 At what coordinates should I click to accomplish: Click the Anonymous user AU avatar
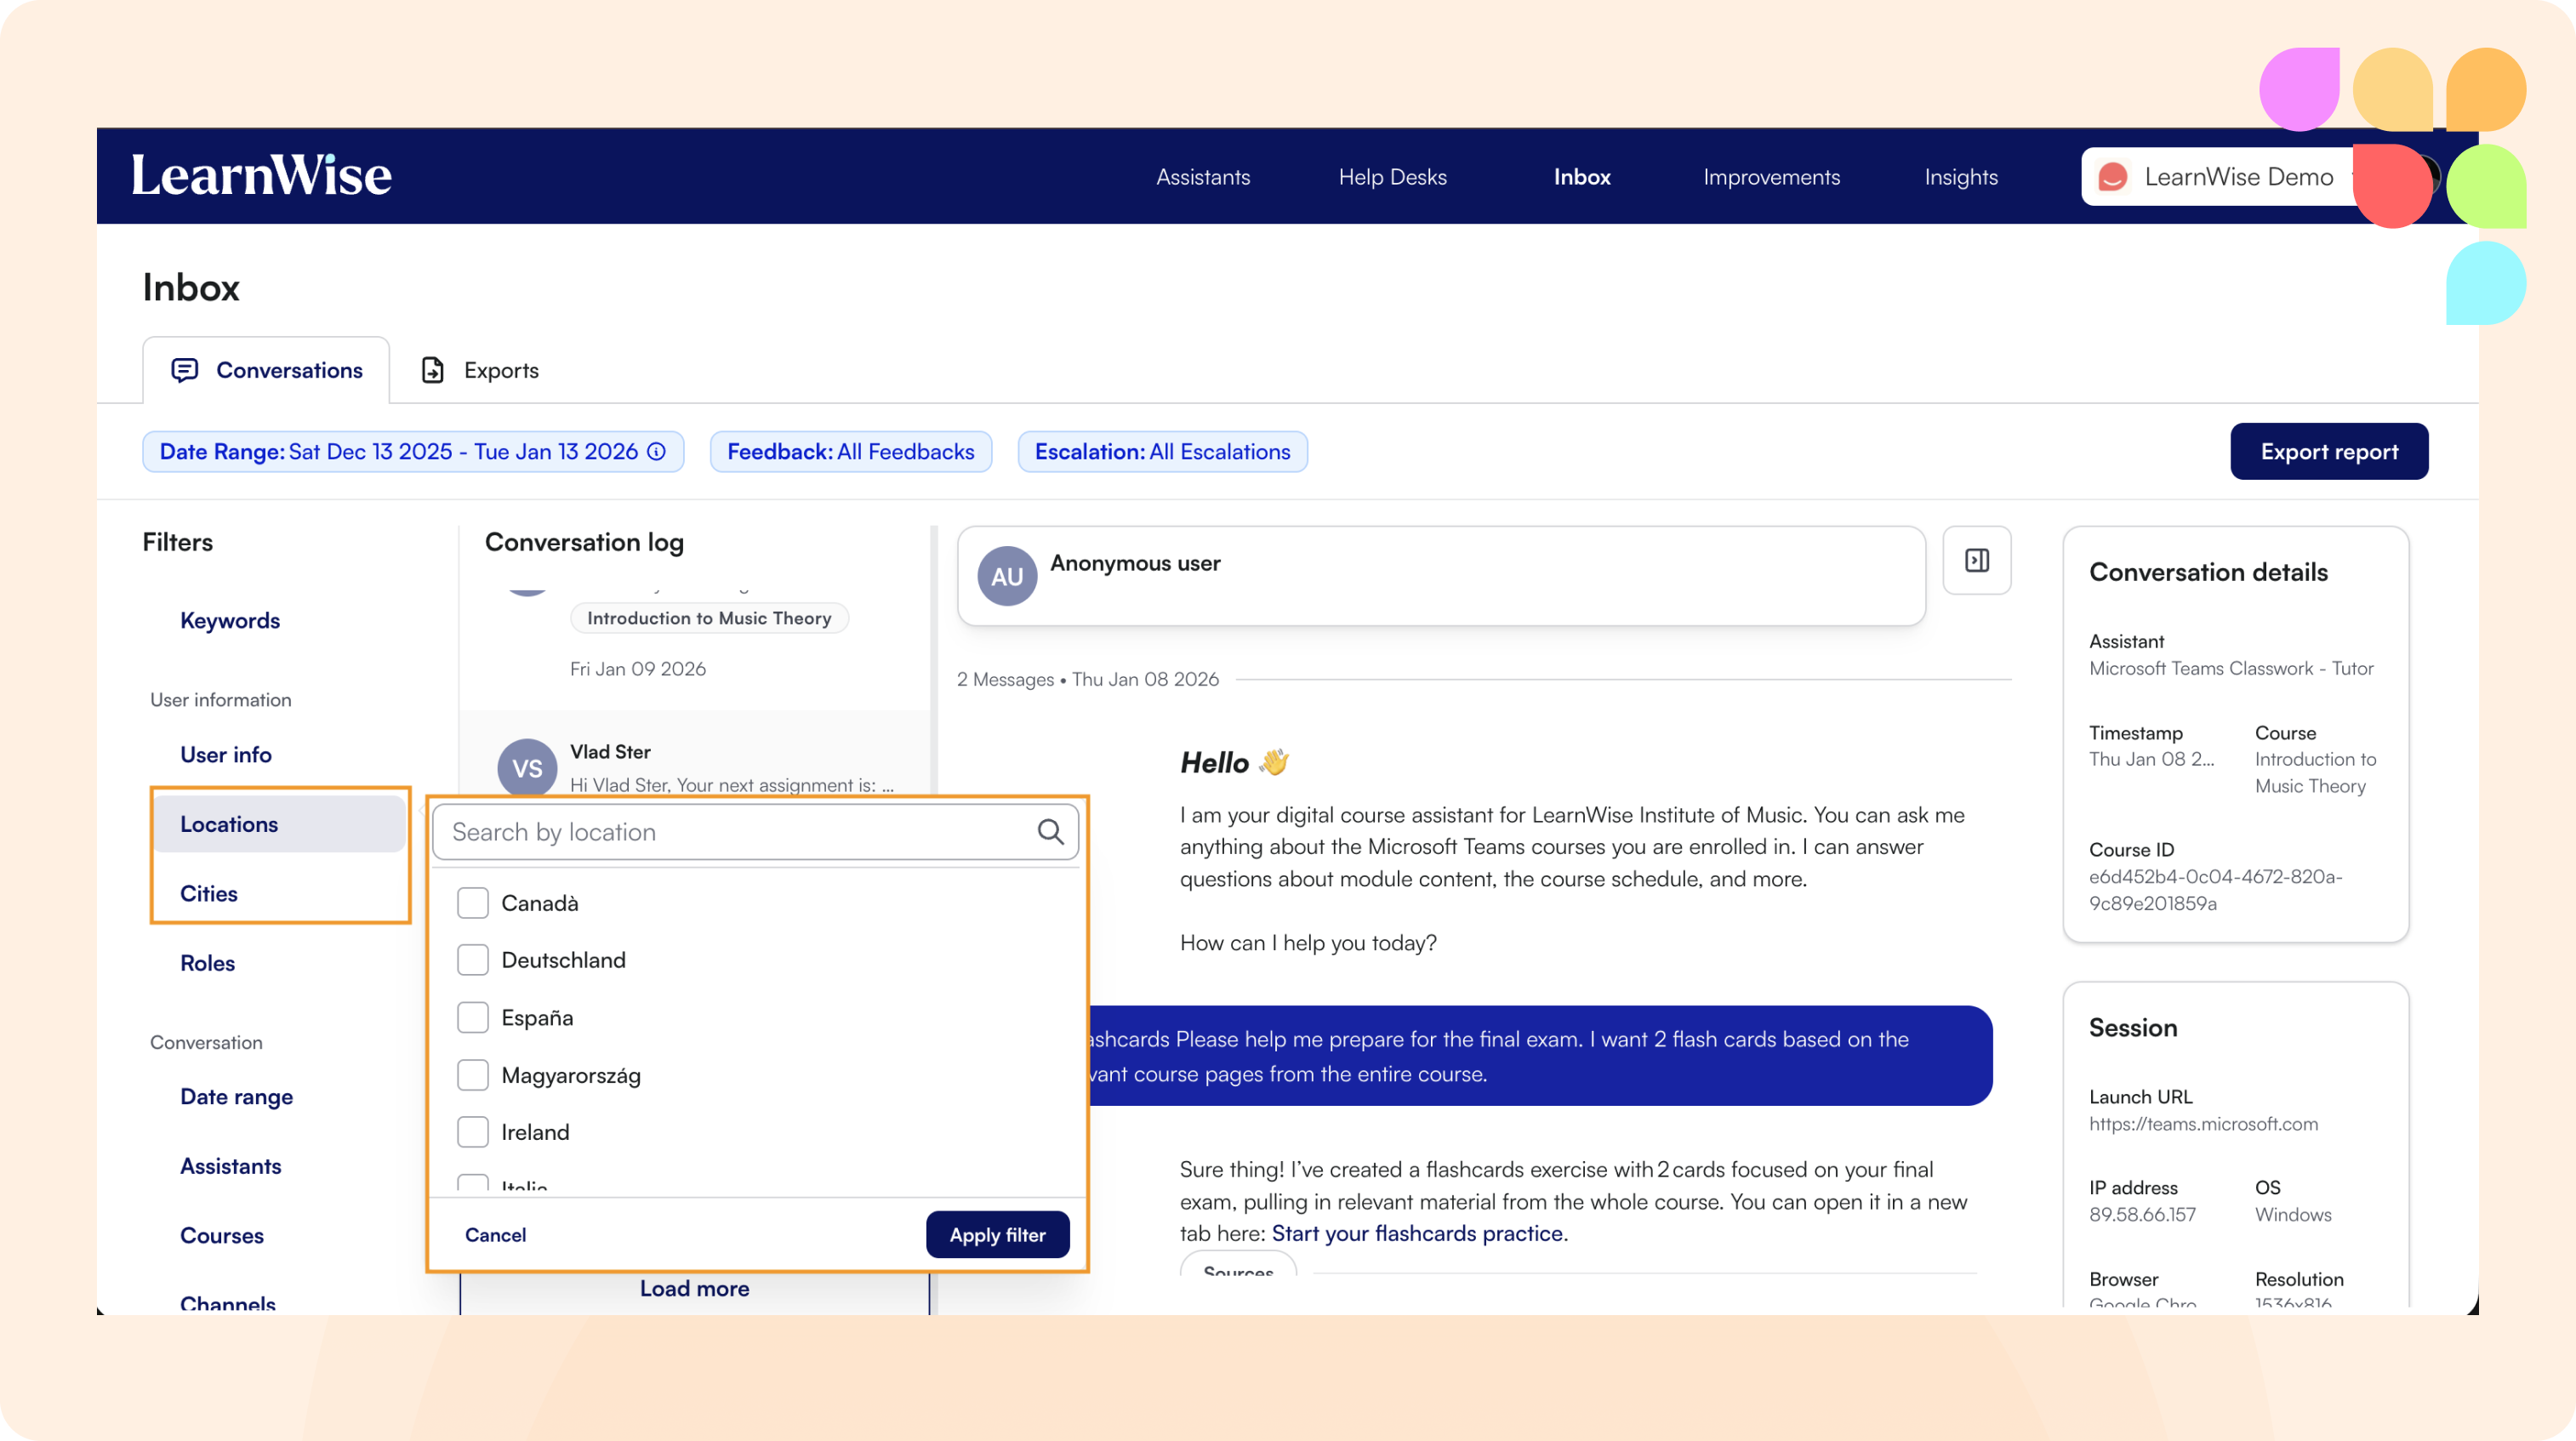point(1006,576)
